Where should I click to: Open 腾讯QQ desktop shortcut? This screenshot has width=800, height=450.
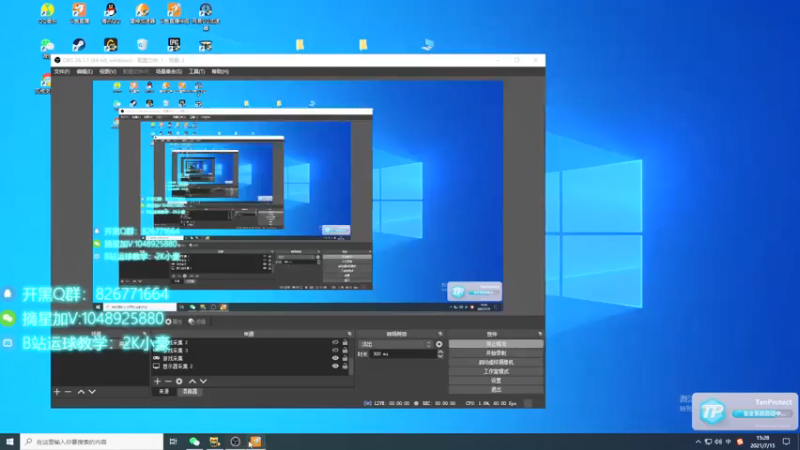(110, 13)
